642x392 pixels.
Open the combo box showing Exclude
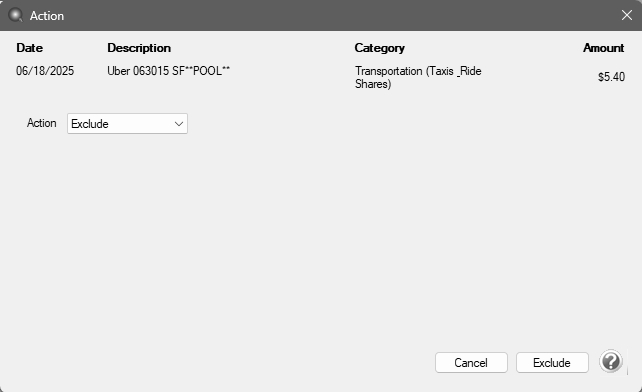tap(127, 124)
